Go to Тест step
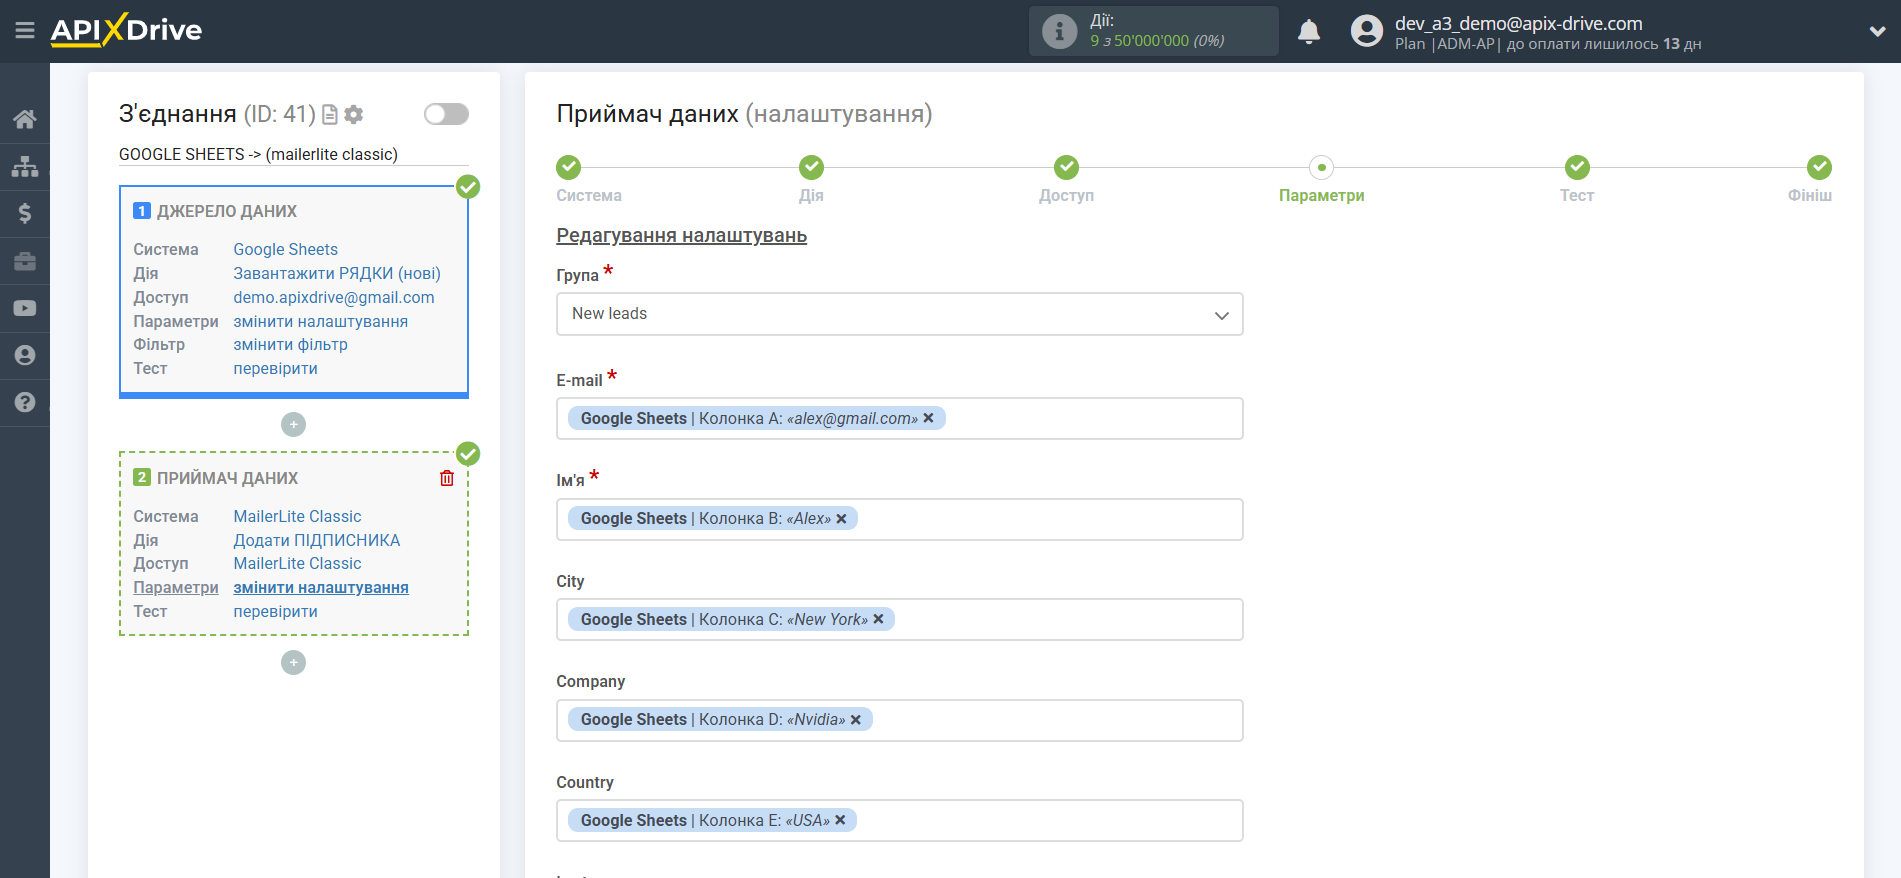Screen dimensions: 1901x878 tap(1577, 167)
